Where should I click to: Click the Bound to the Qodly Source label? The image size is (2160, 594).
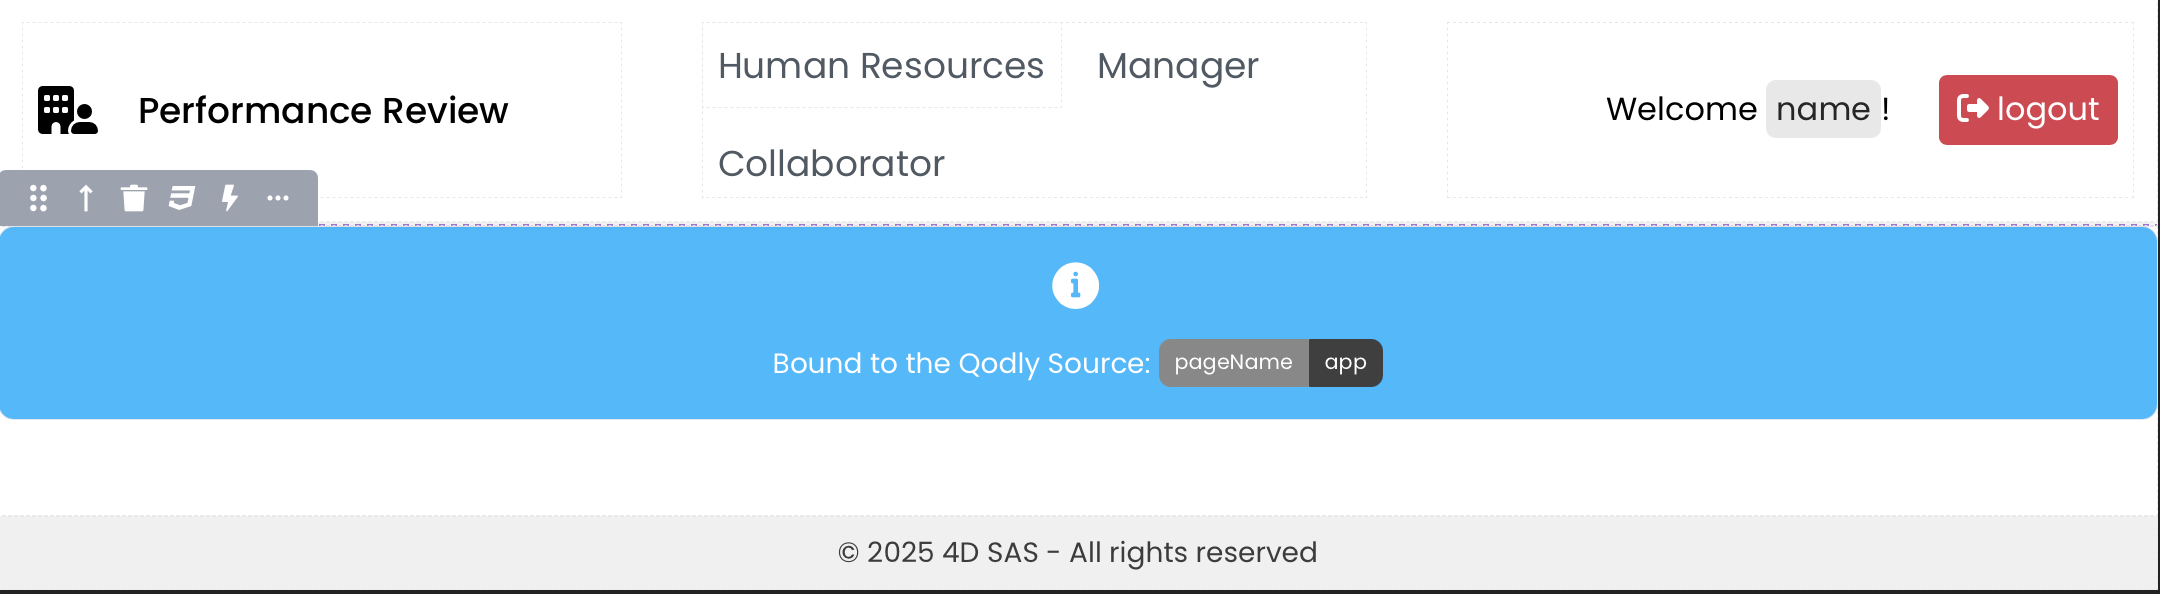pyautogui.click(x=961, y=363)
